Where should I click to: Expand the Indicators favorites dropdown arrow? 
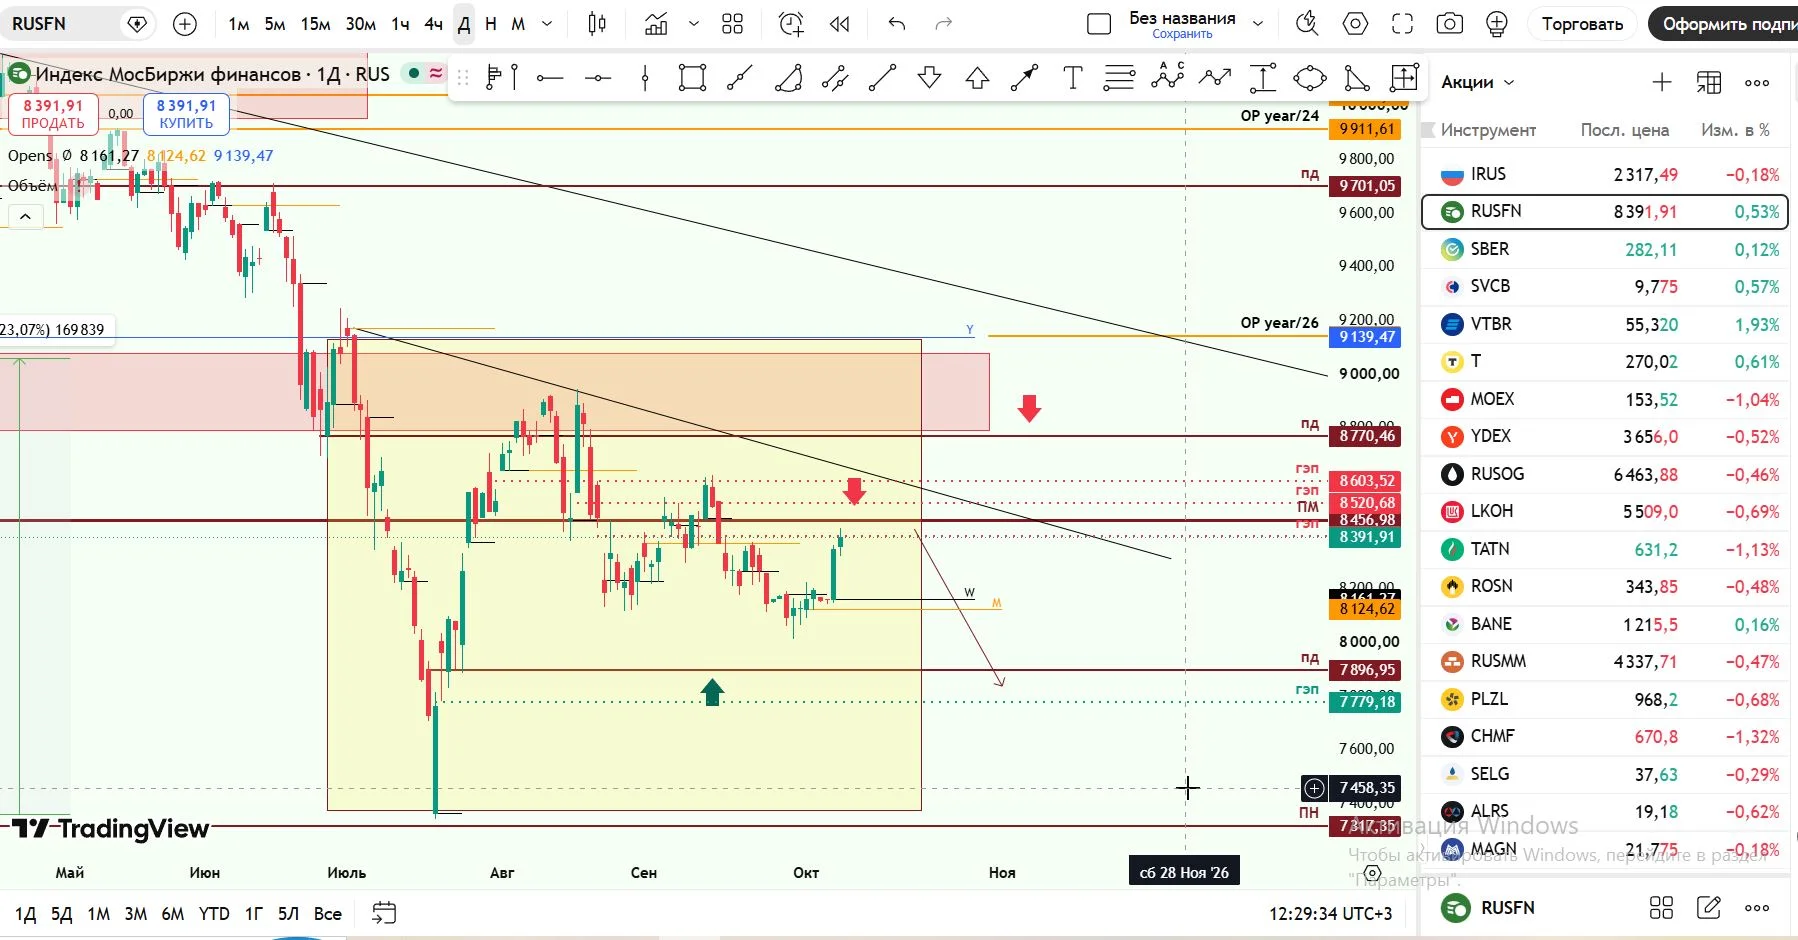[694, 24]
